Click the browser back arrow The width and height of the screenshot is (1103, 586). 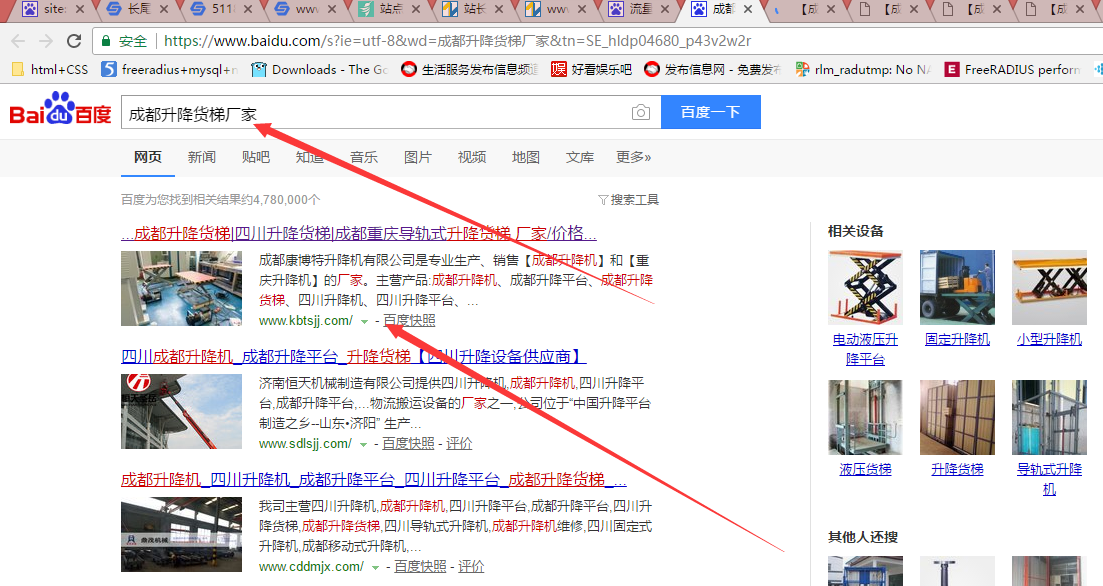(18, 41)
